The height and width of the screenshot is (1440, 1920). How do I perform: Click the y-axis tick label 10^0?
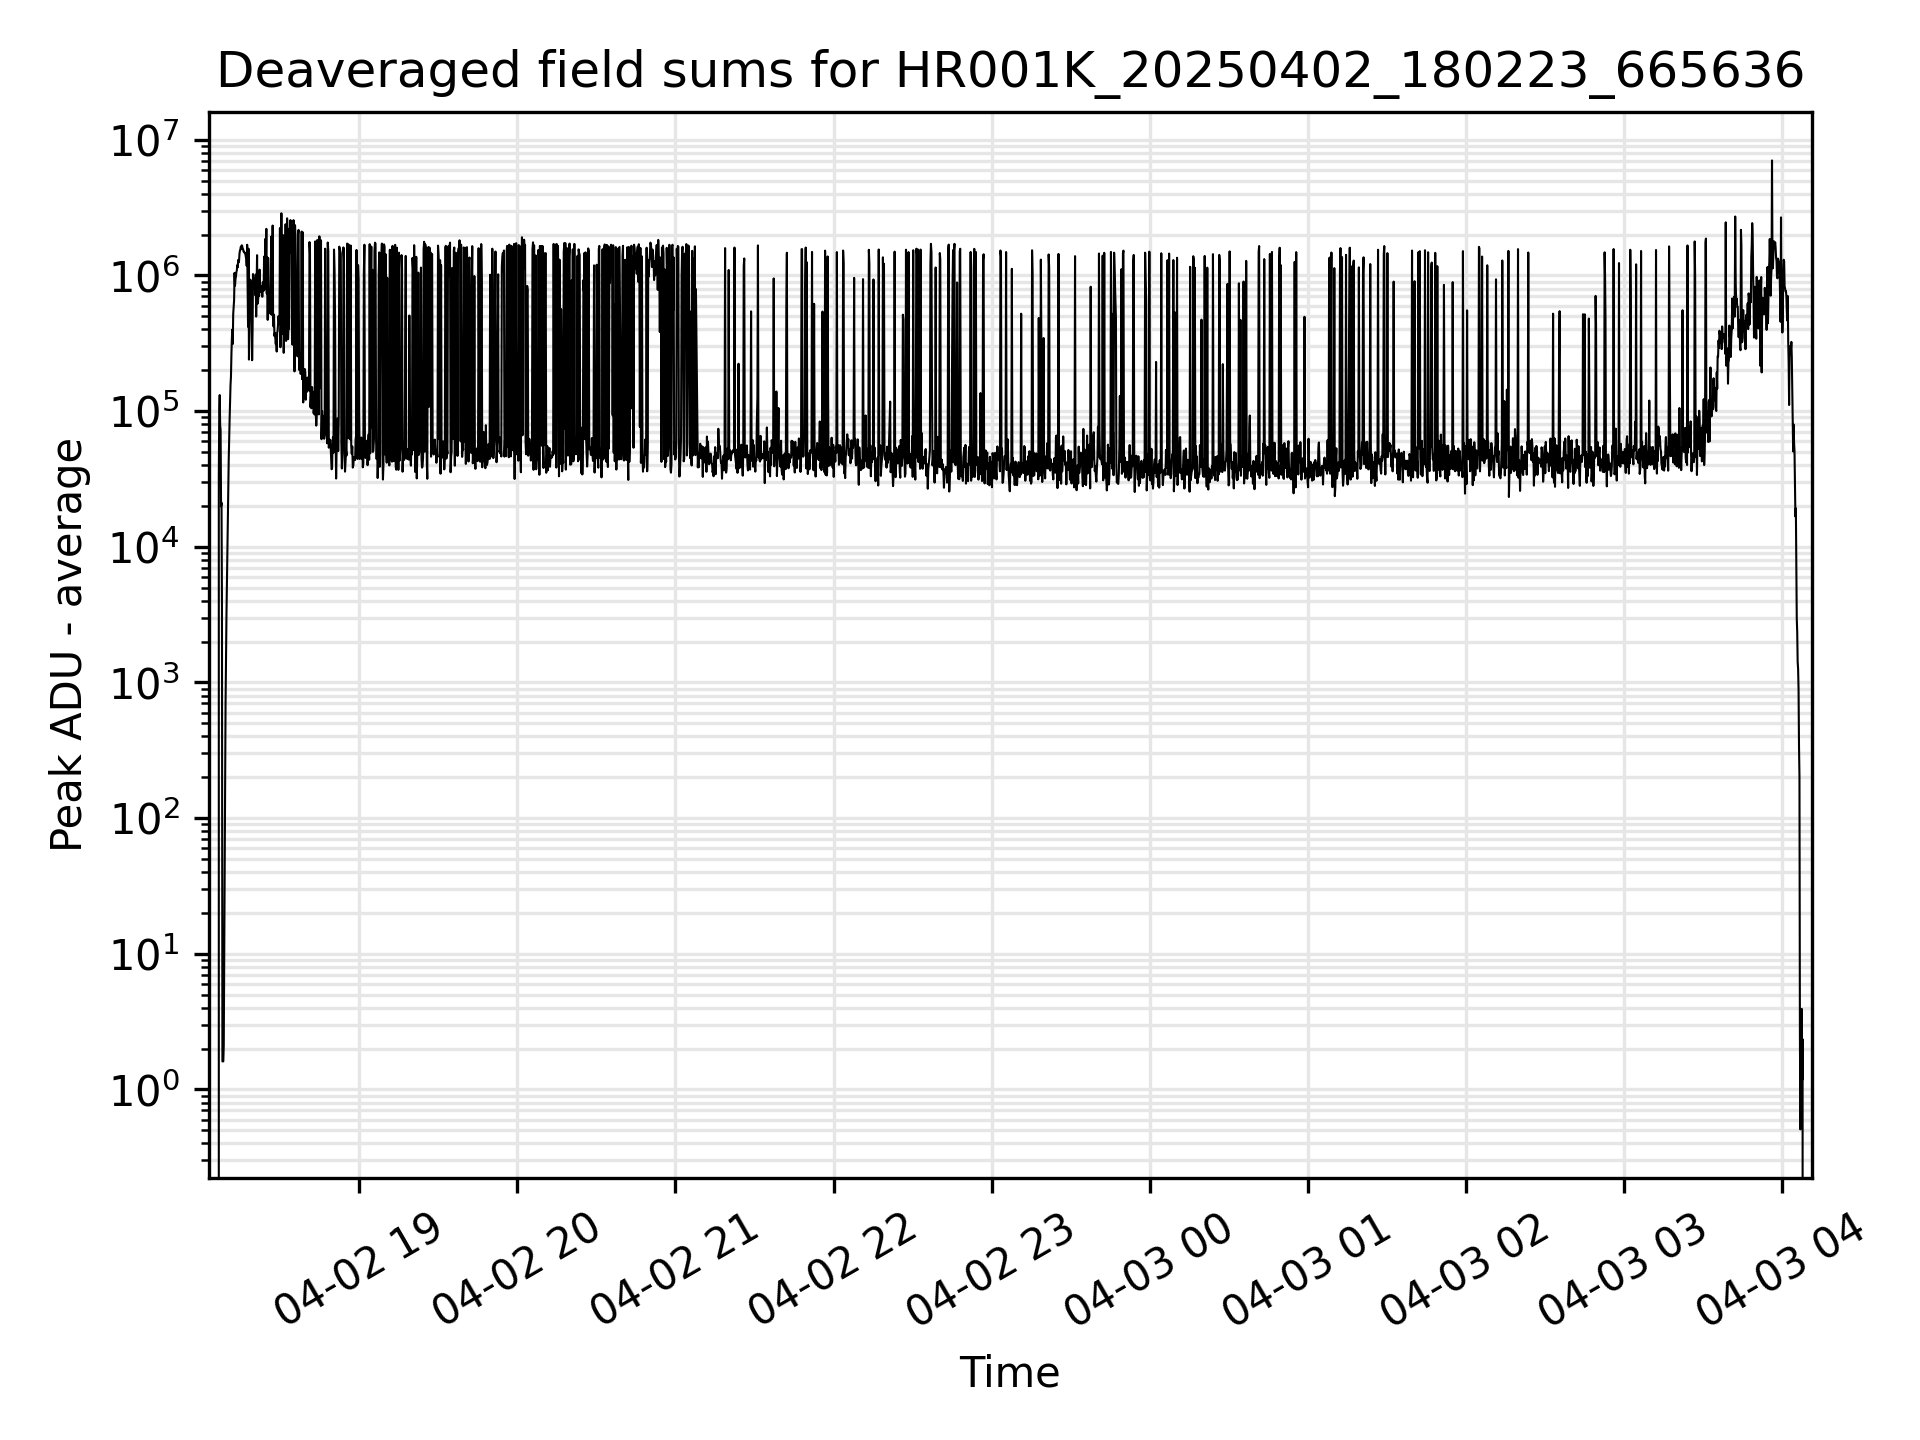146,1089
